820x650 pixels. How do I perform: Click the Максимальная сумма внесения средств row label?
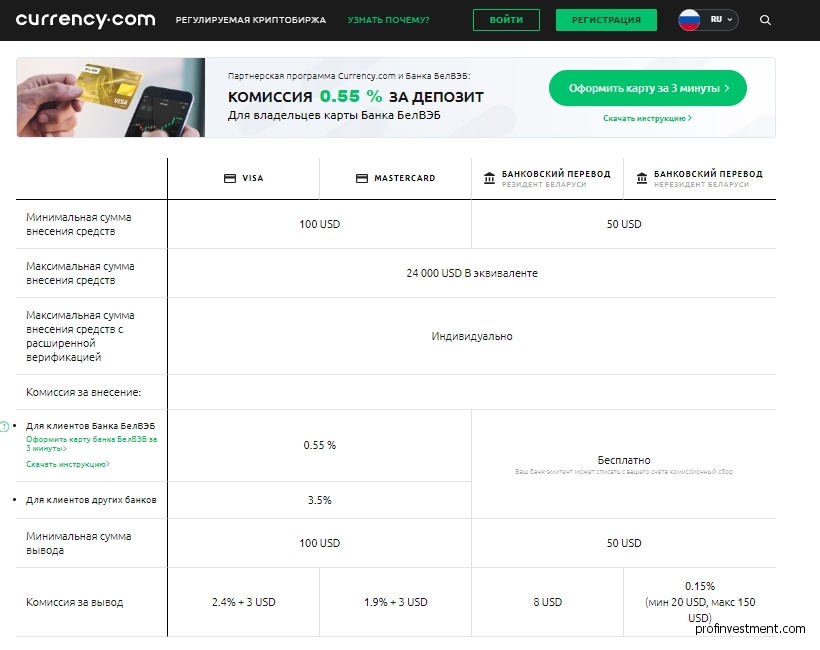[x=80, y=273]
